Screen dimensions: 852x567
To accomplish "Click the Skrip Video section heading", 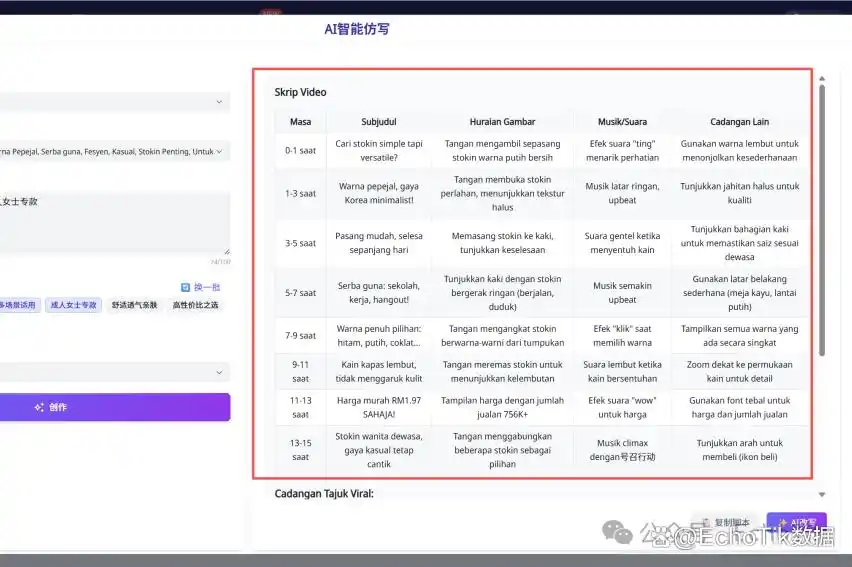I will (300, 92).
